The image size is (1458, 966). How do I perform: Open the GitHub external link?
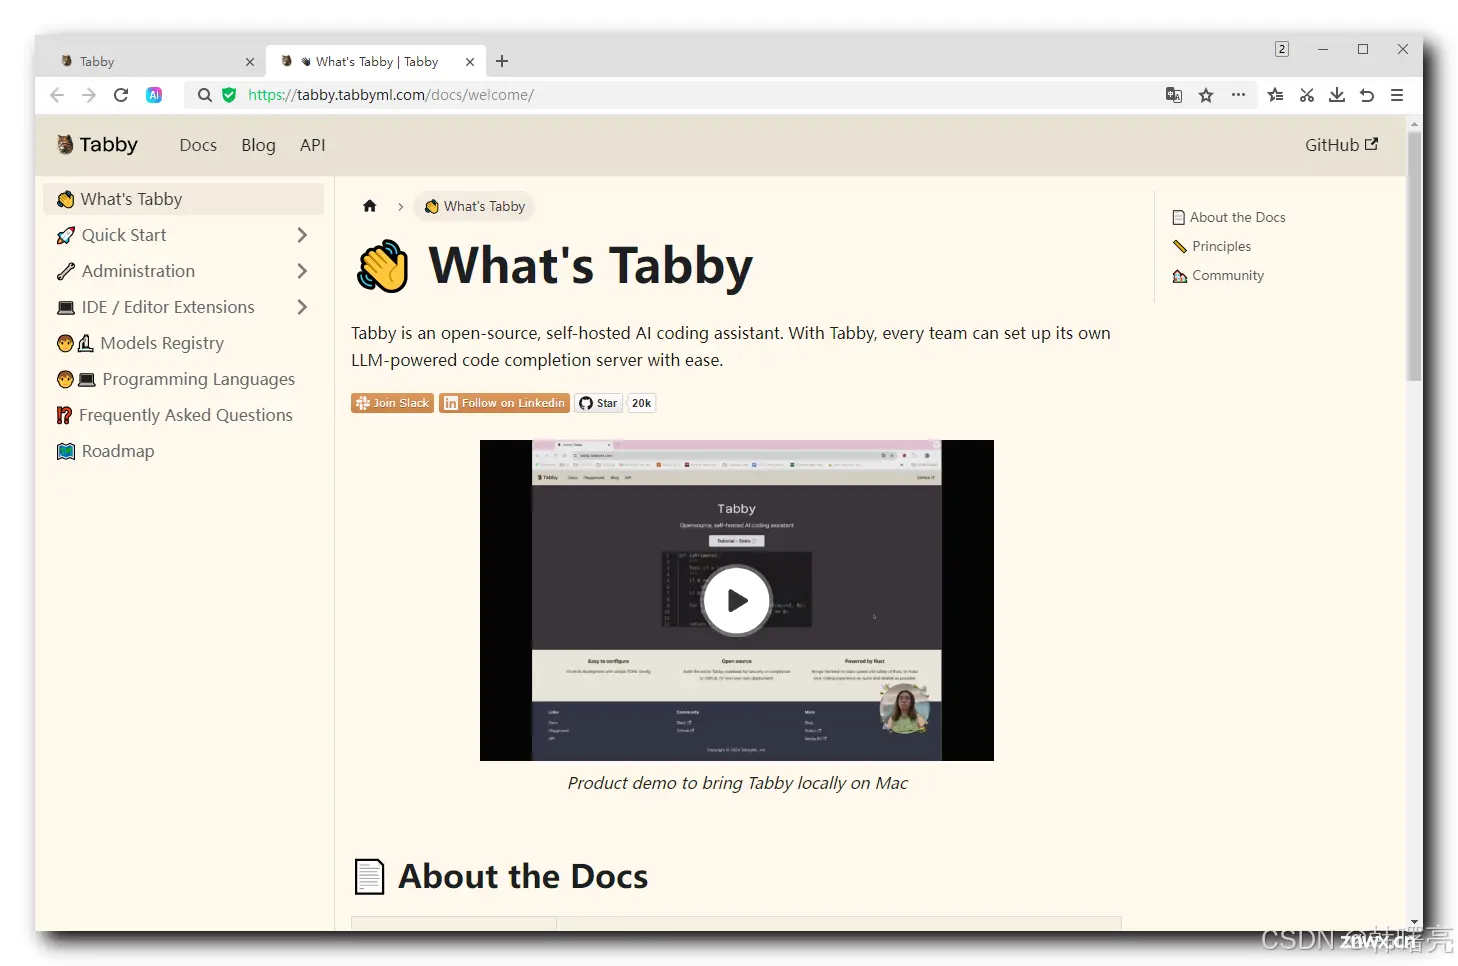point(1341,145)
